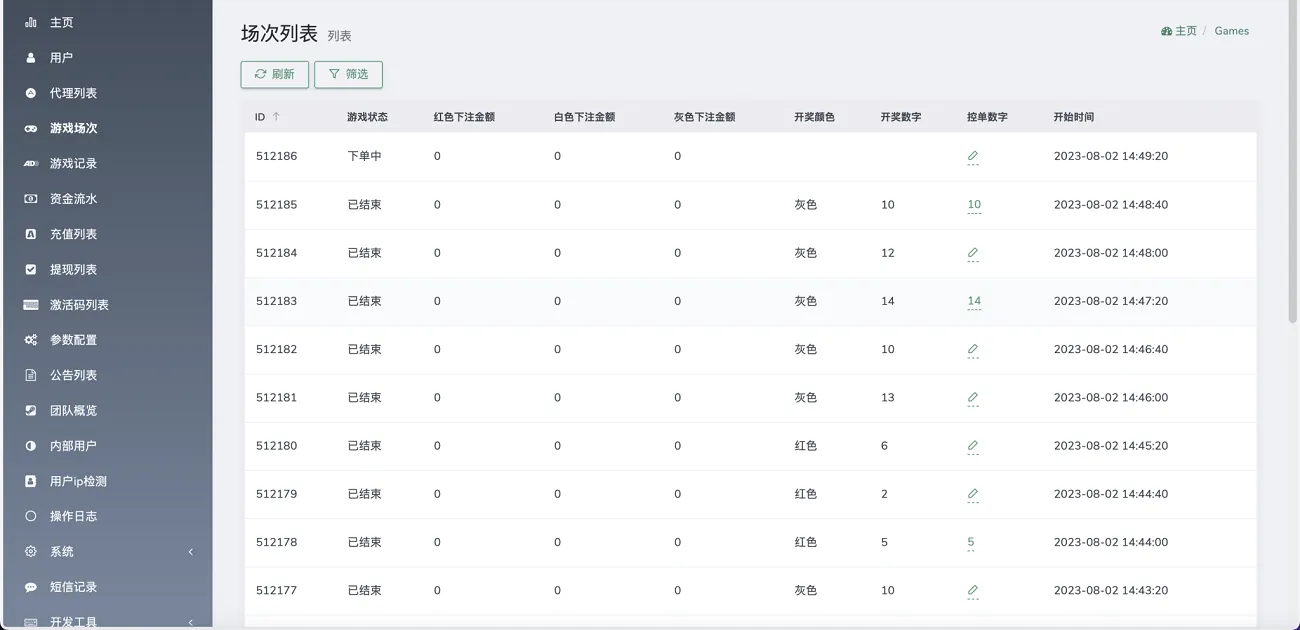The height and width of the screenshot is (630, 1300).
Task: Click the 充值列表 sidebar icon
Action: 30,233
